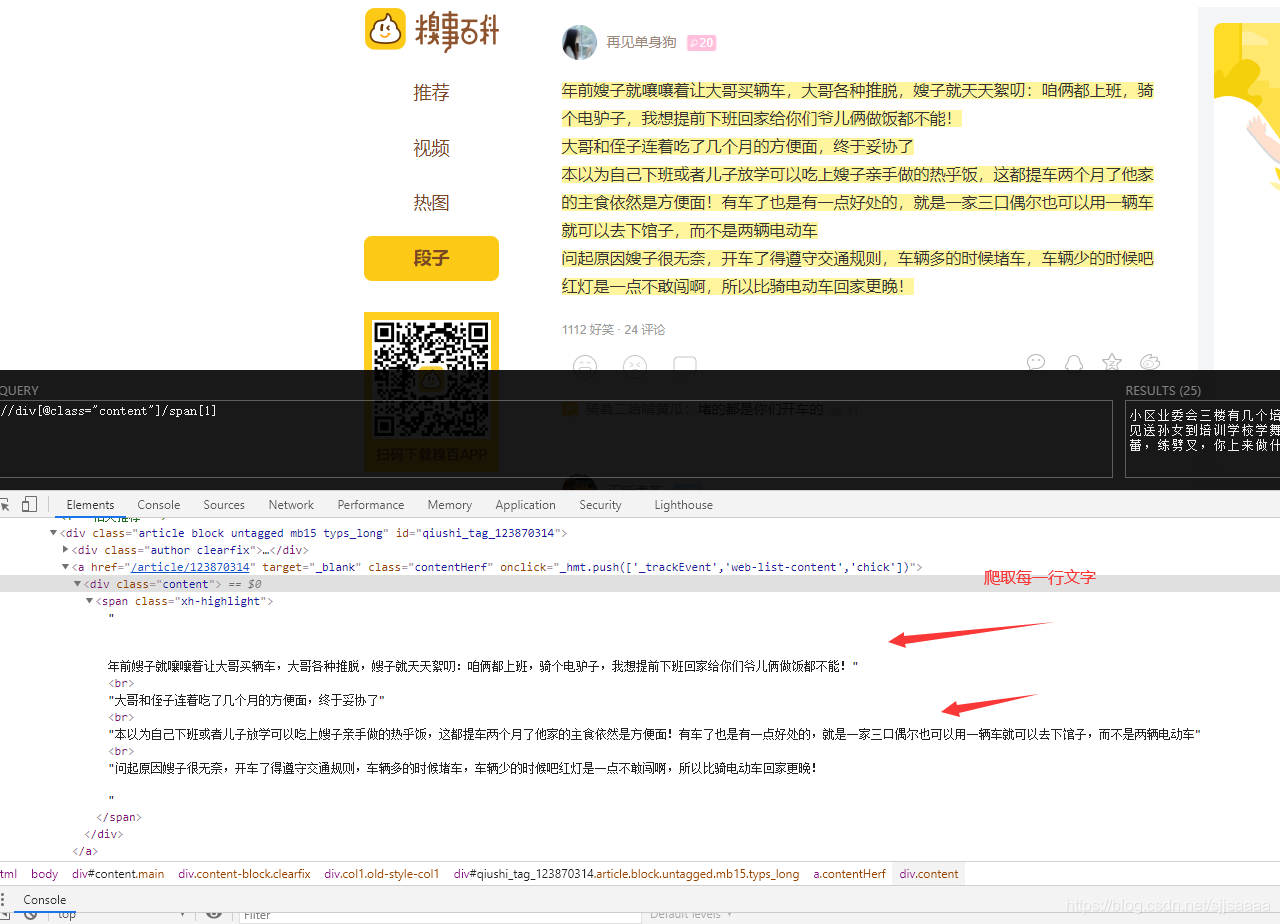The width and height of the screenshot is (1280, 924).
Task: Select DOM text starting '问起原因嫂子很无奈'
Action: [462, 768]
